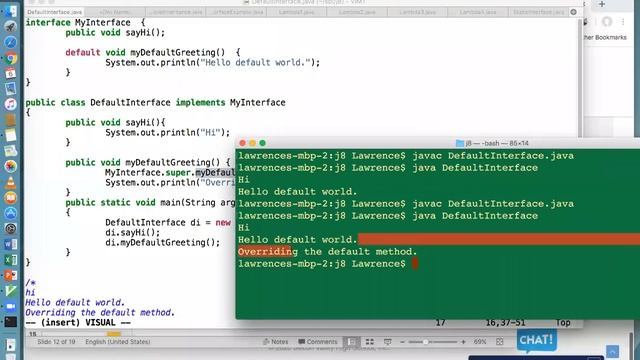Open Other Bookmarks folder in browser

[x=604, y=37]
